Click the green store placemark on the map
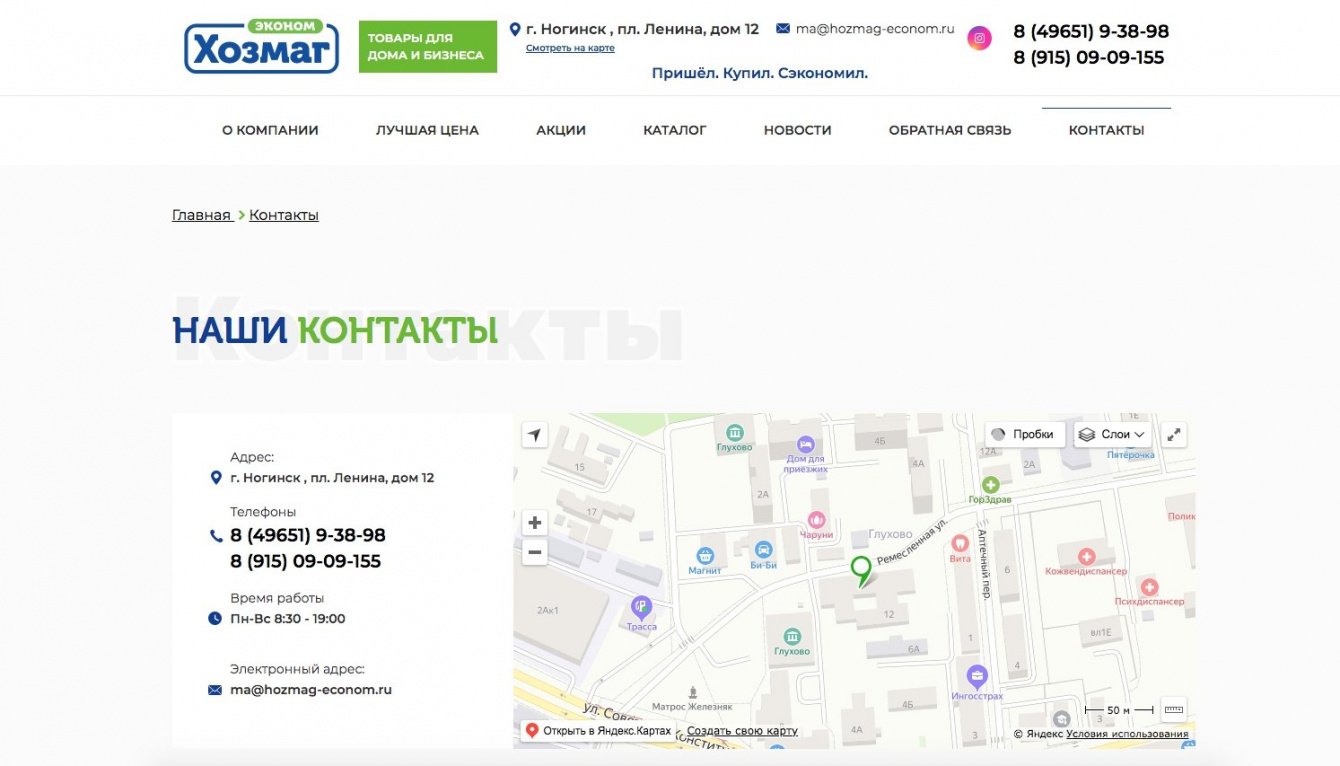The image size is (1340, 766). point(861,571)
